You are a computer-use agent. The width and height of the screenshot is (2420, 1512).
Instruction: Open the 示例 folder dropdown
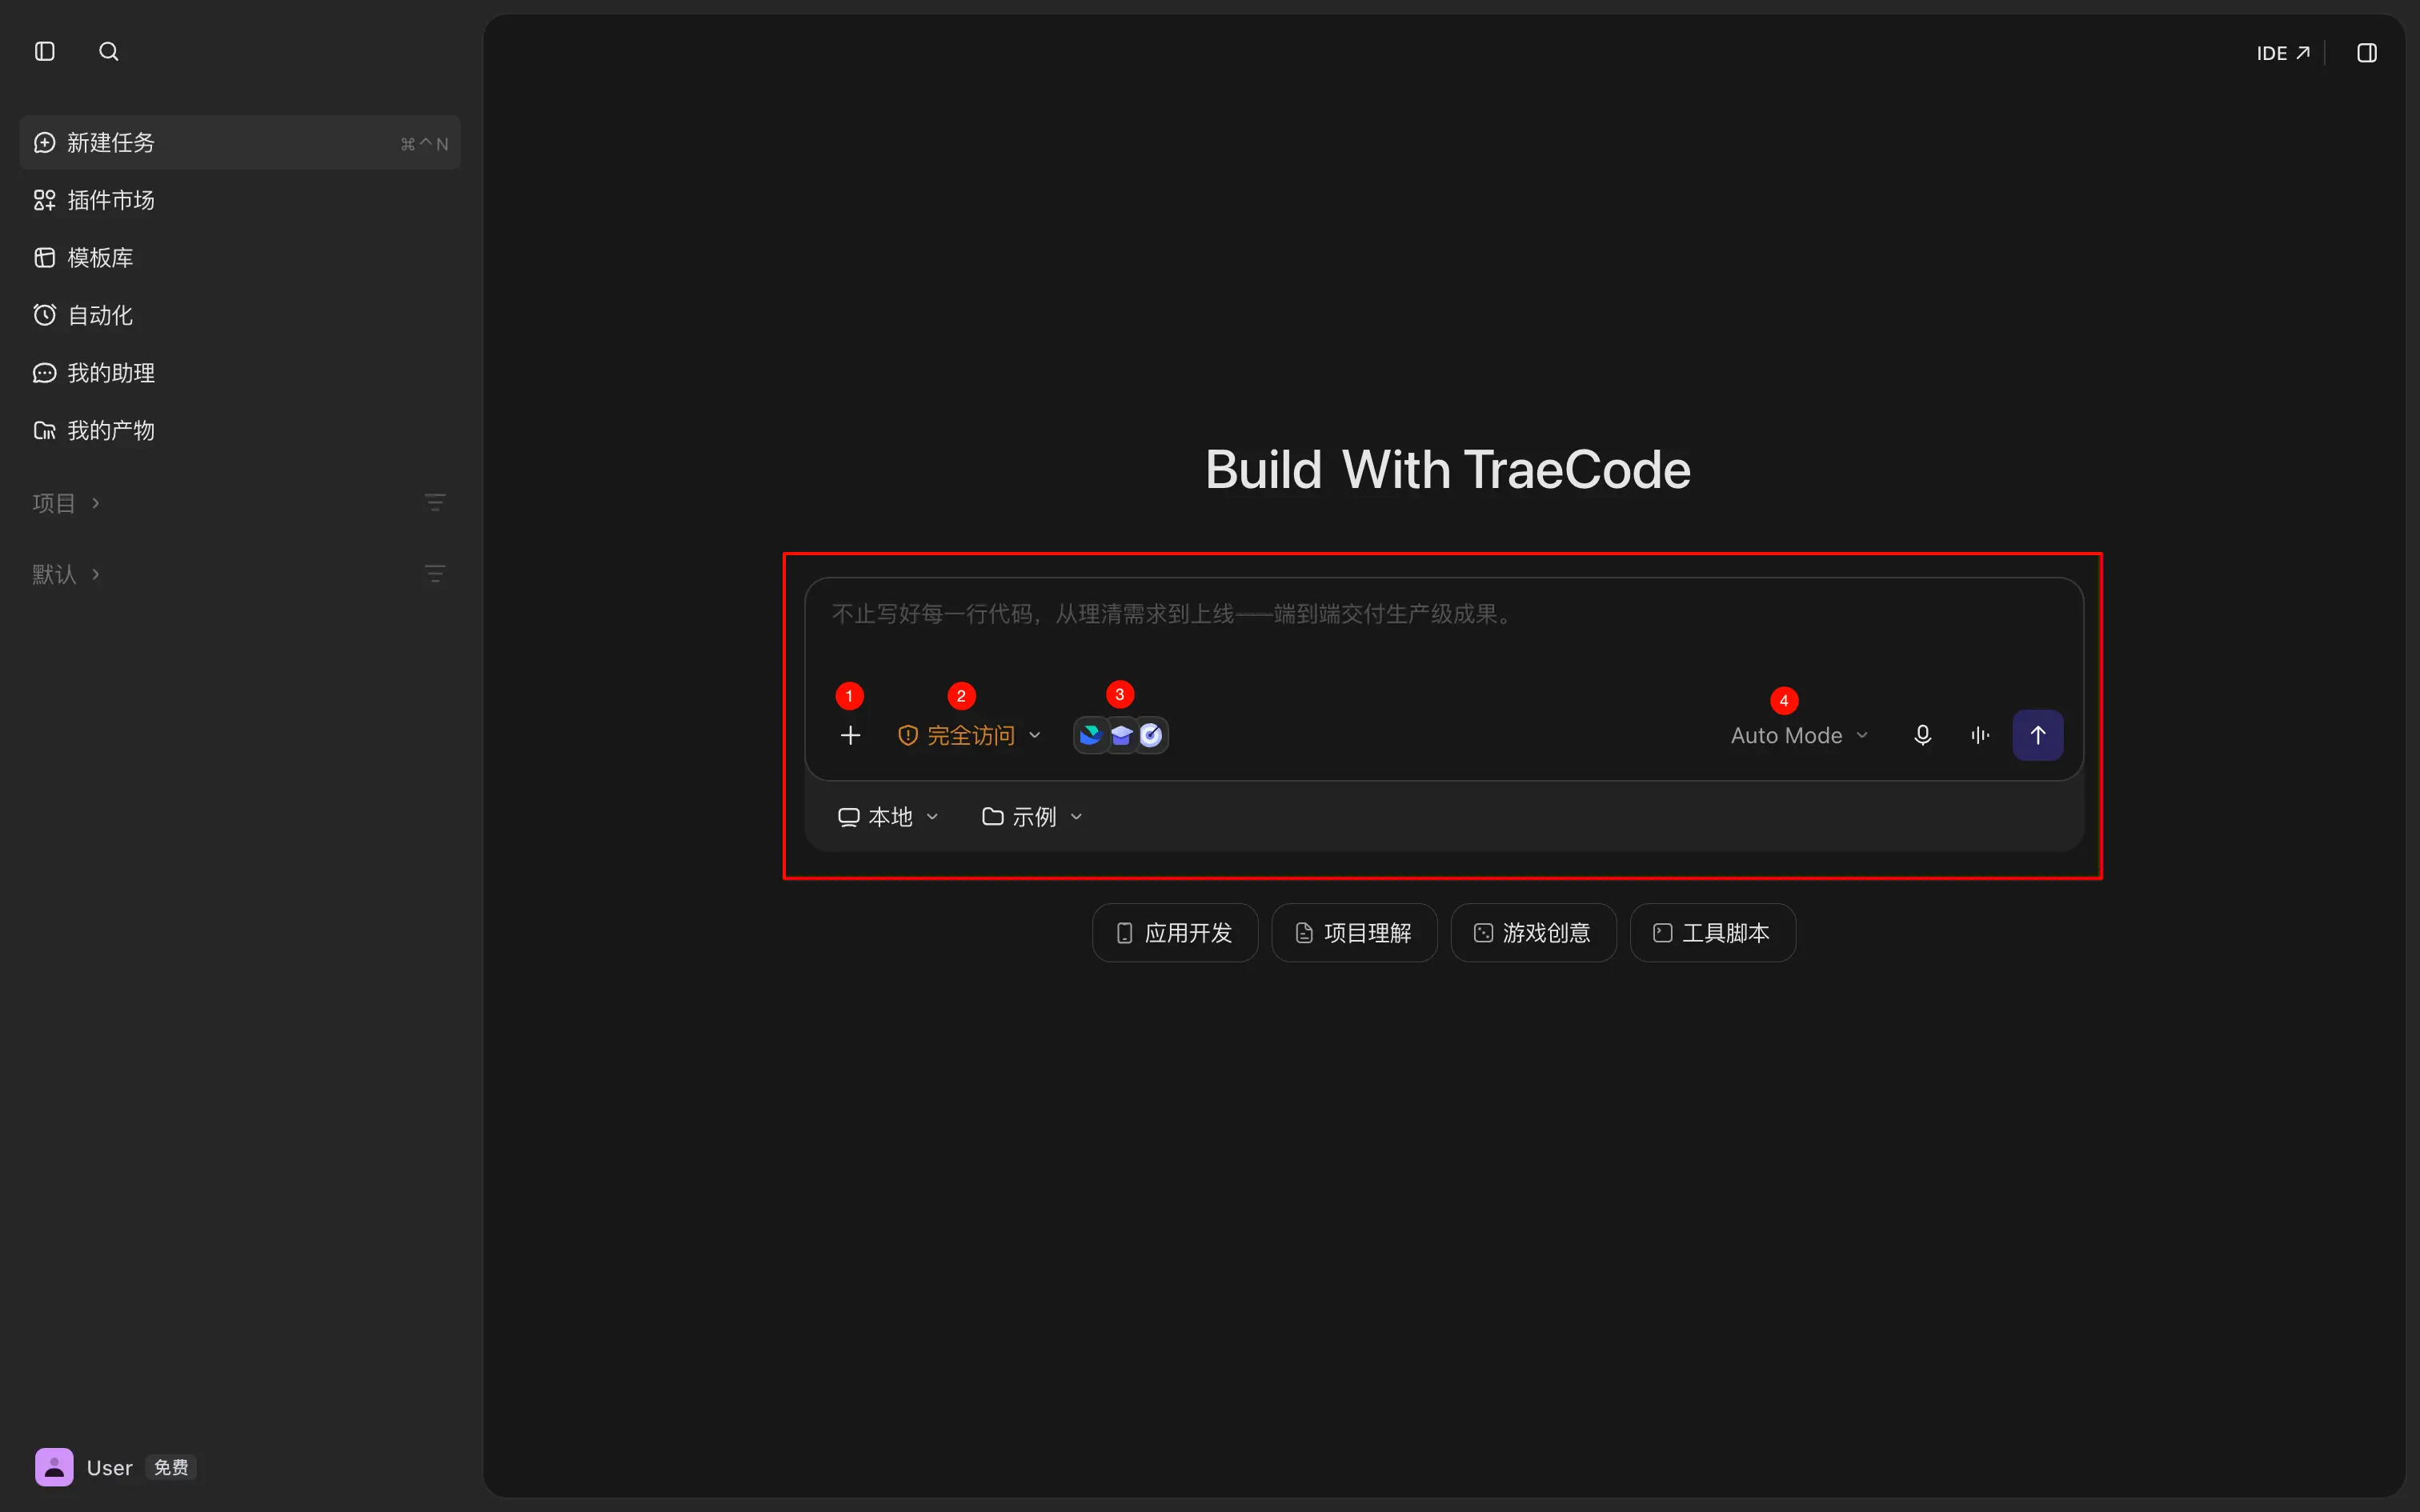coord(1032,817)
